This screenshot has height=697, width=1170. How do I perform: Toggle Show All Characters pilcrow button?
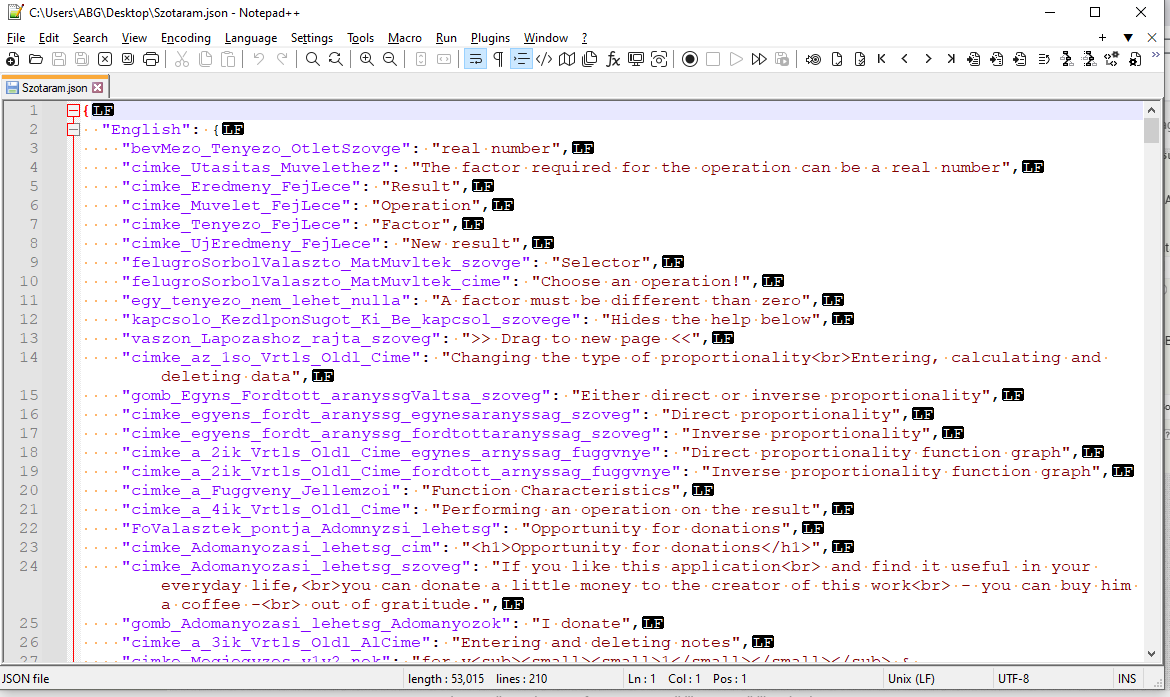(x=498, y=60)
